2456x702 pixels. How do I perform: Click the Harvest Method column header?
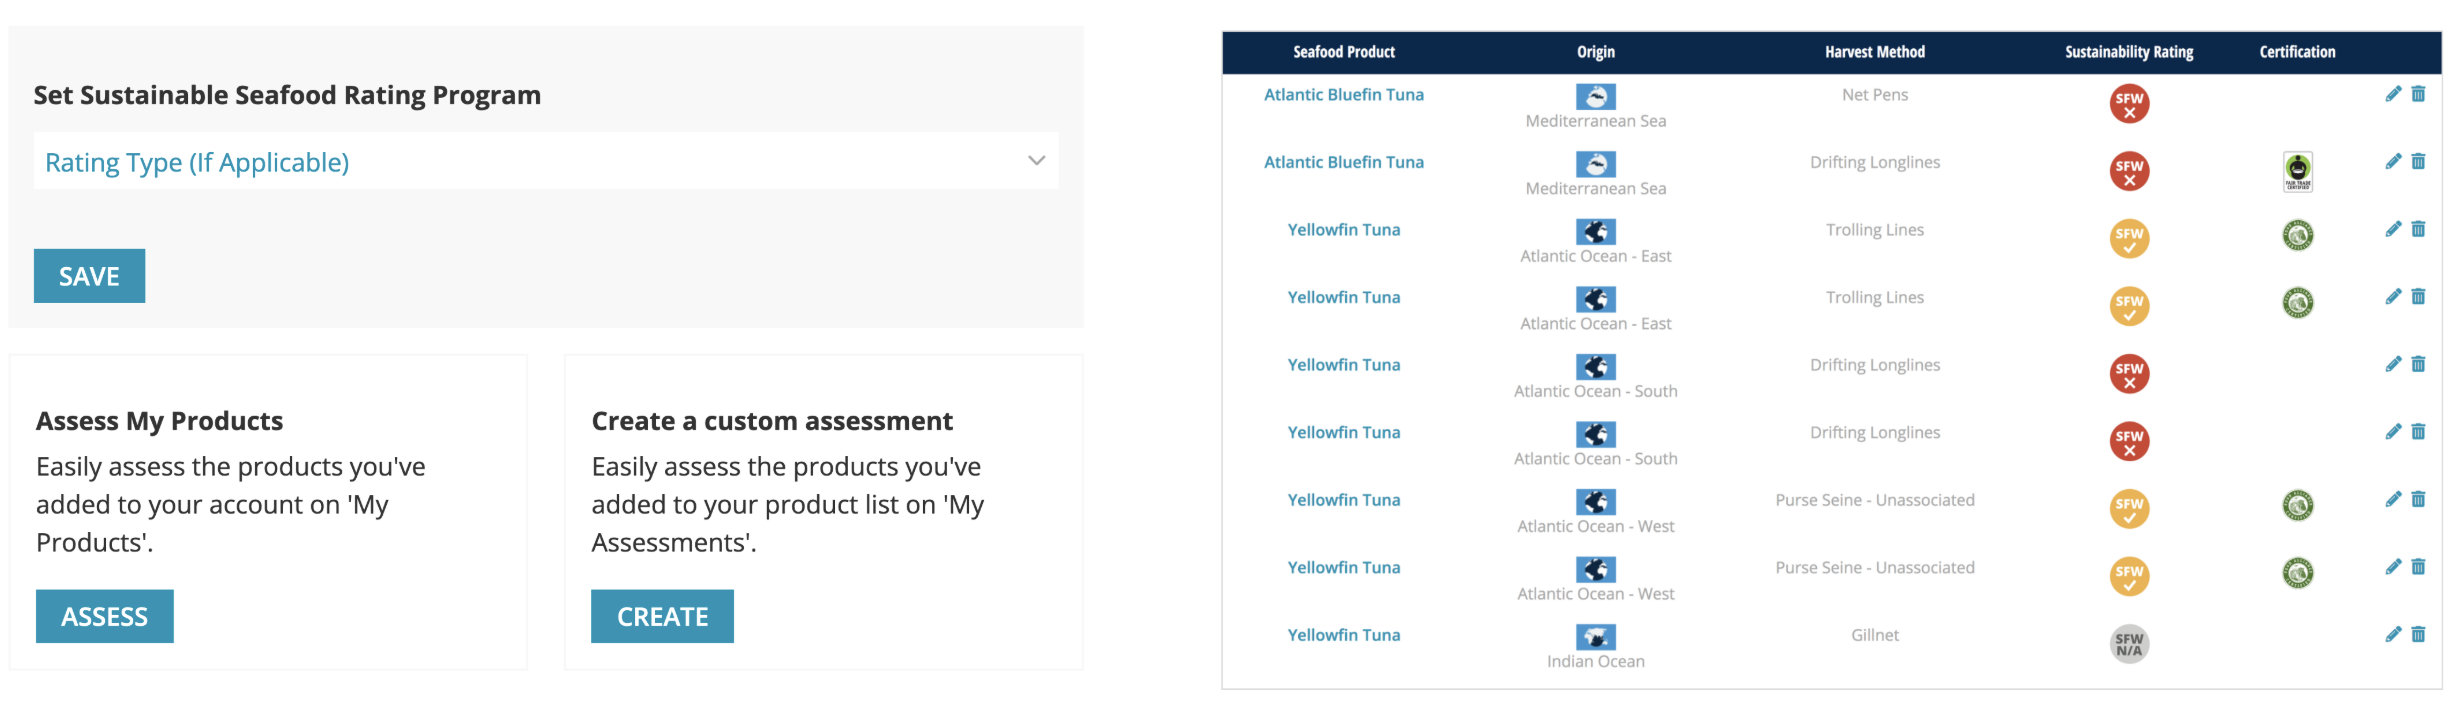pyautogui.click(x=1874, y=52)
